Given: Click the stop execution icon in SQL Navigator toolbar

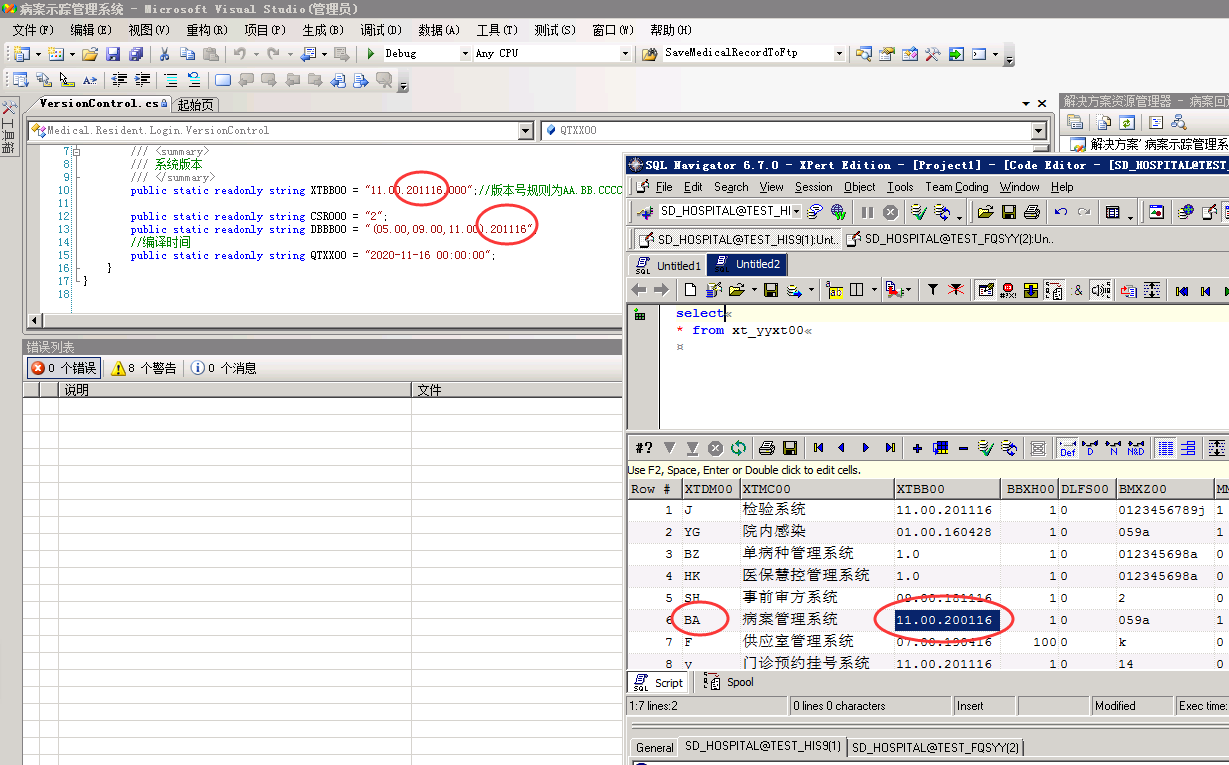Looking at the screenshot, I should click(890, 212).
